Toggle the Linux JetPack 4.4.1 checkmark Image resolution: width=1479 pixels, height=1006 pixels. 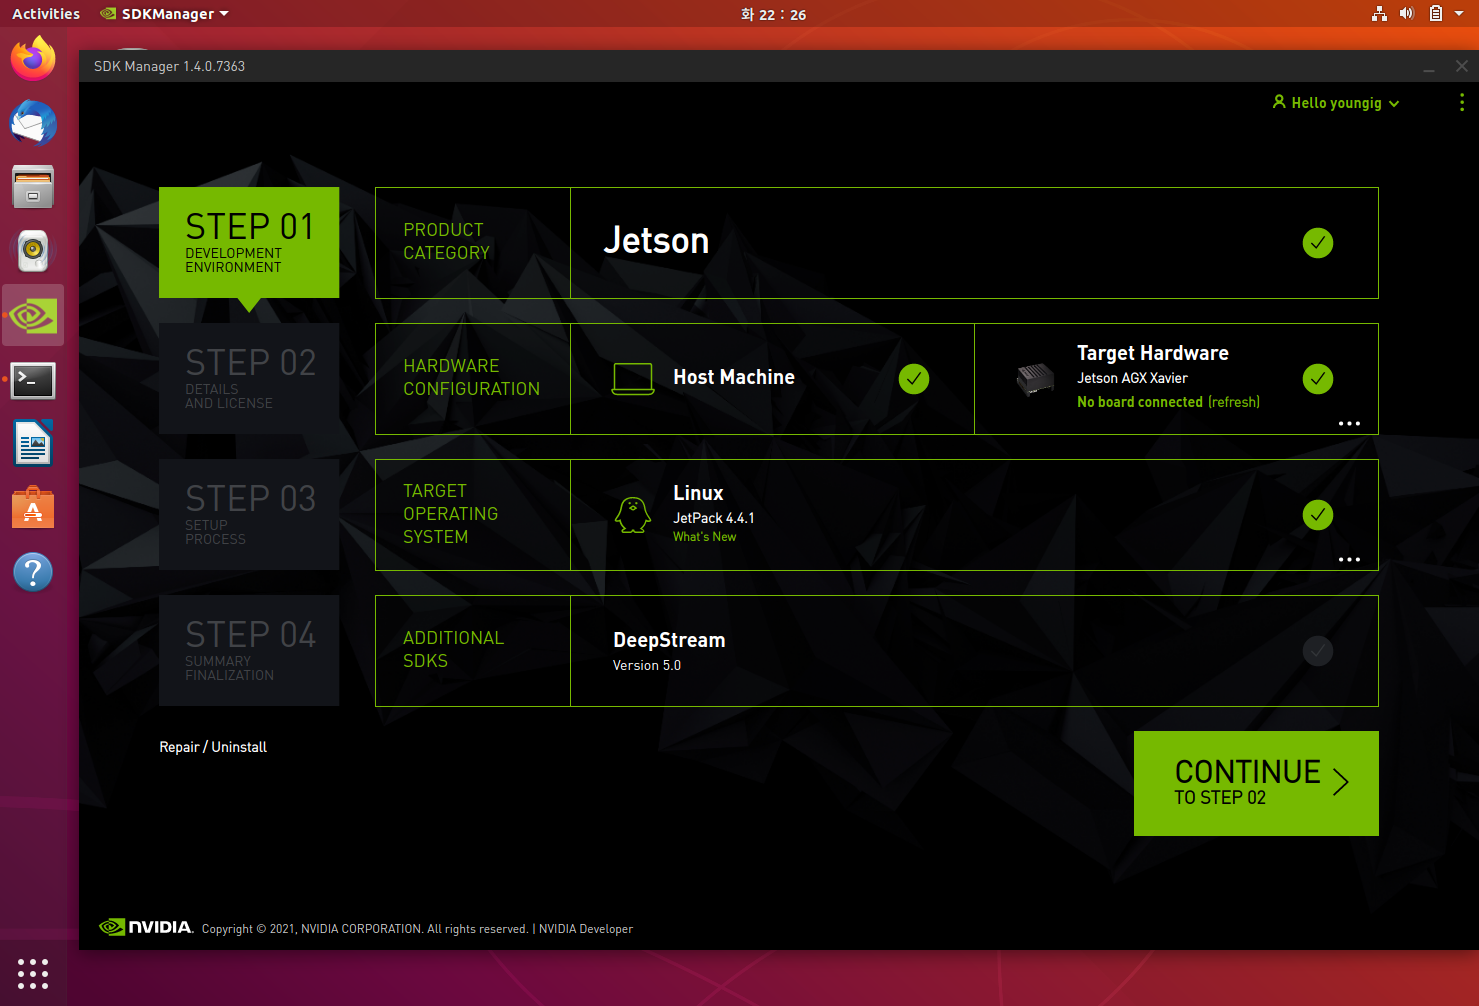(1318, 515)
